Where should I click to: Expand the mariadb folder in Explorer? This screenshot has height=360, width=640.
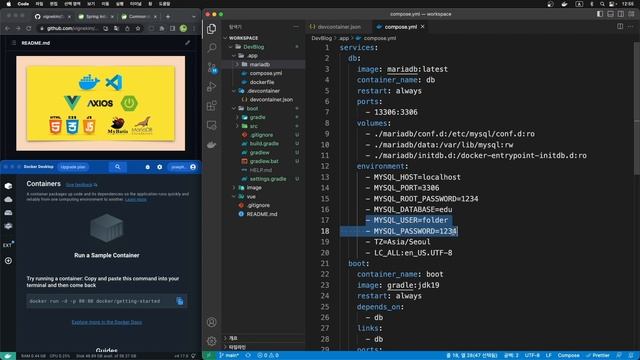(x=237, y=64)
